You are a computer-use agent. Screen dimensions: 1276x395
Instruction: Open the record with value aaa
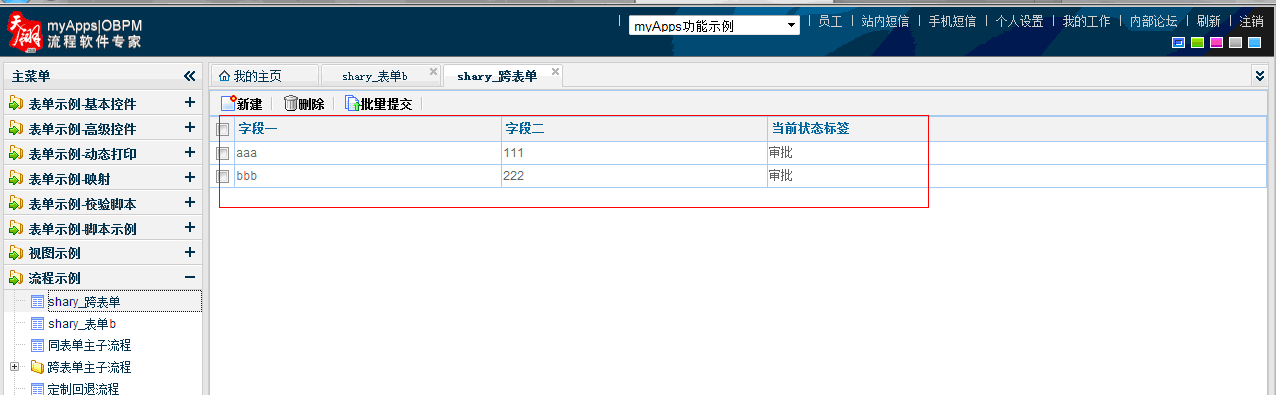(247, 153)
